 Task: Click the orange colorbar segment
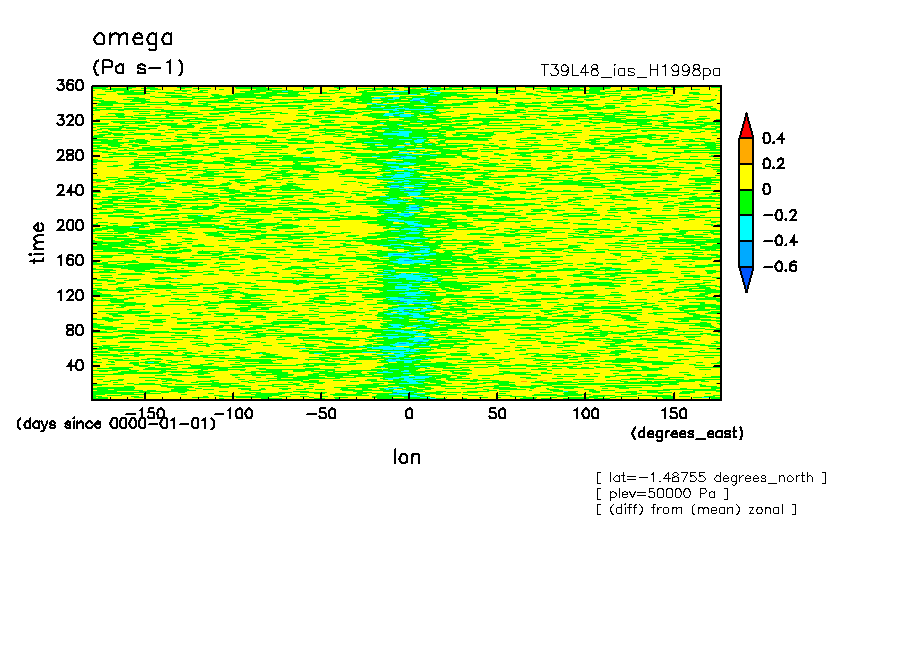coord(746,151)
